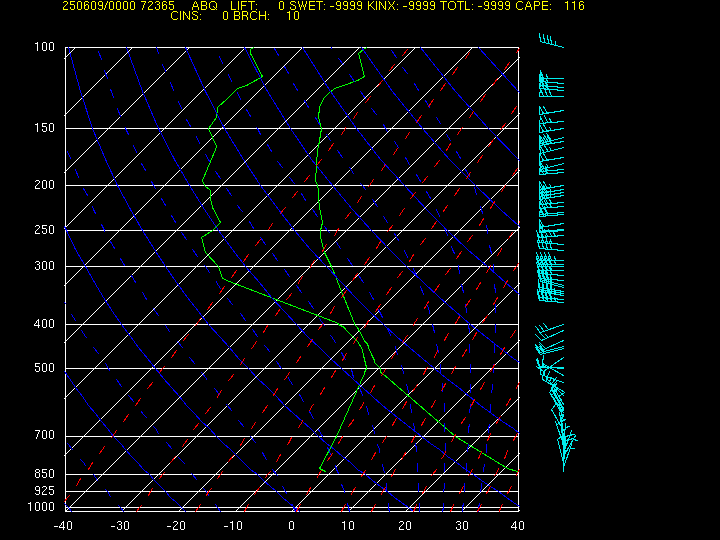Click the 10 temperature axis label
720x540 pixels.
click(348, 526)
